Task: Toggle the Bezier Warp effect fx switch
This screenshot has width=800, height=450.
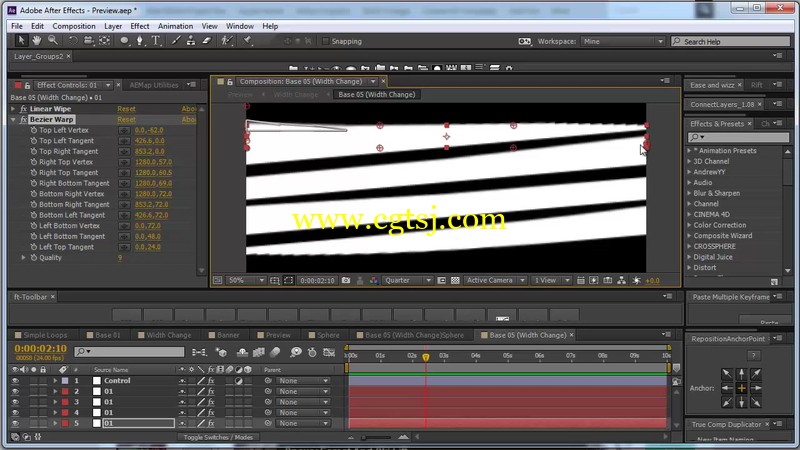Action: [x=23, y=119]
